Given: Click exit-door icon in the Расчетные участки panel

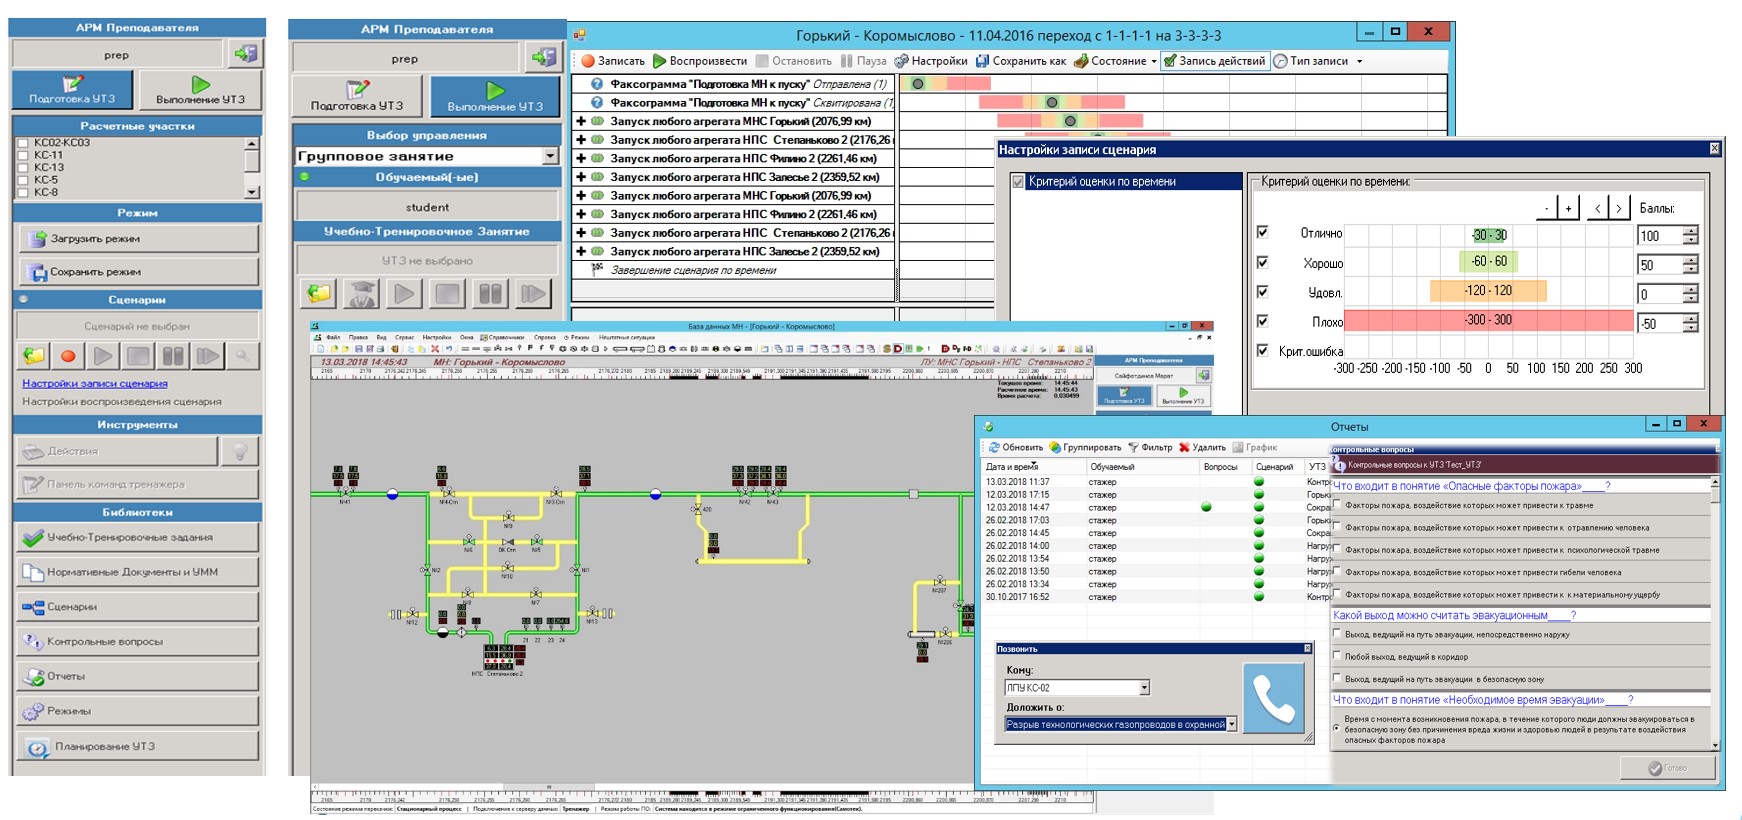Looking at the screenshot, I should click(x=246, y=54).
